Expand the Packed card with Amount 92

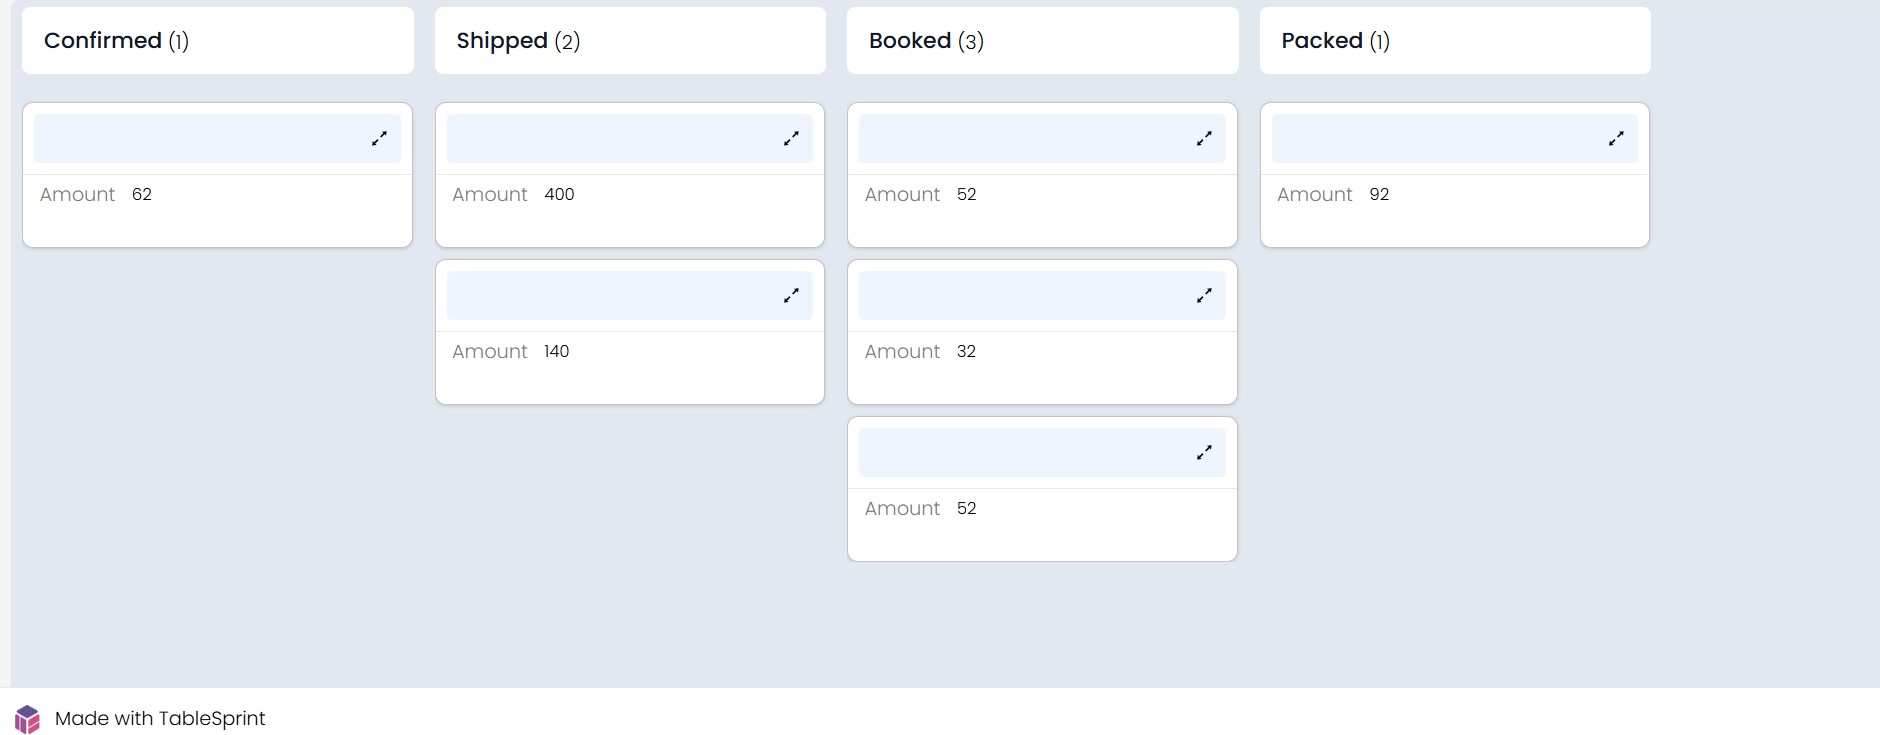[1616, 139]
